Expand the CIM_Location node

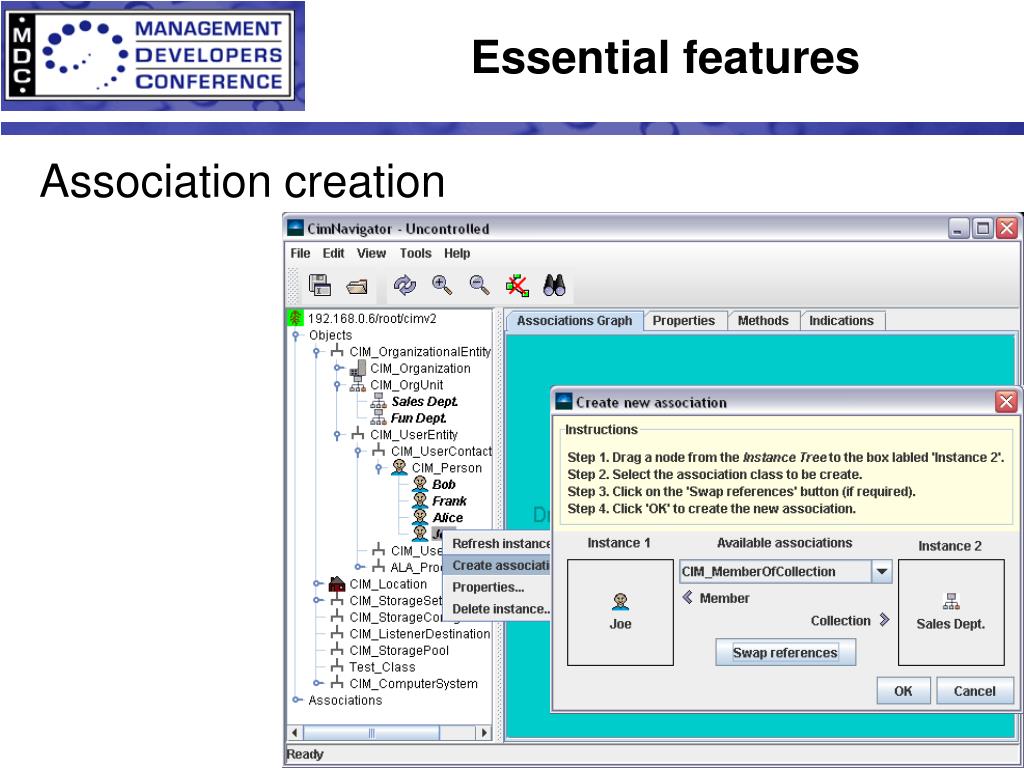click(x=317, y=584)
